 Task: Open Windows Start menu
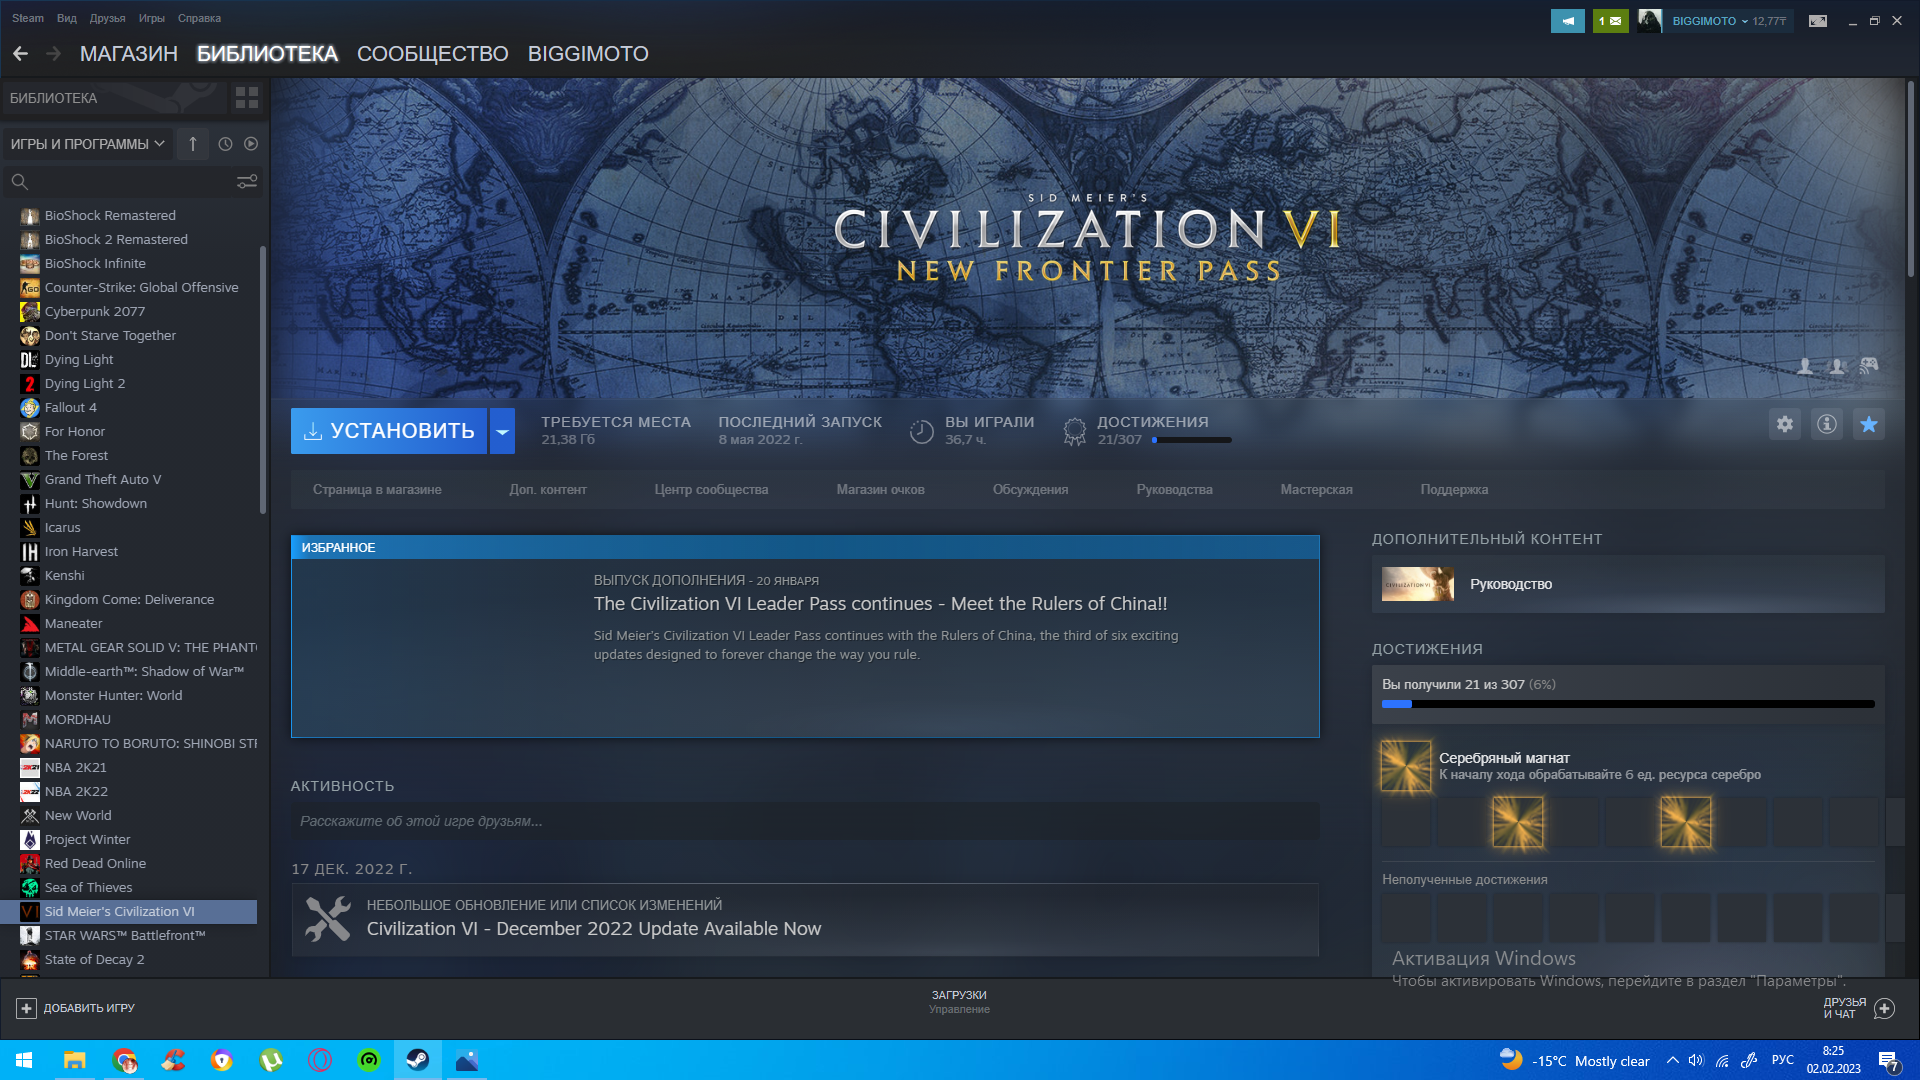click(24, 1060)
